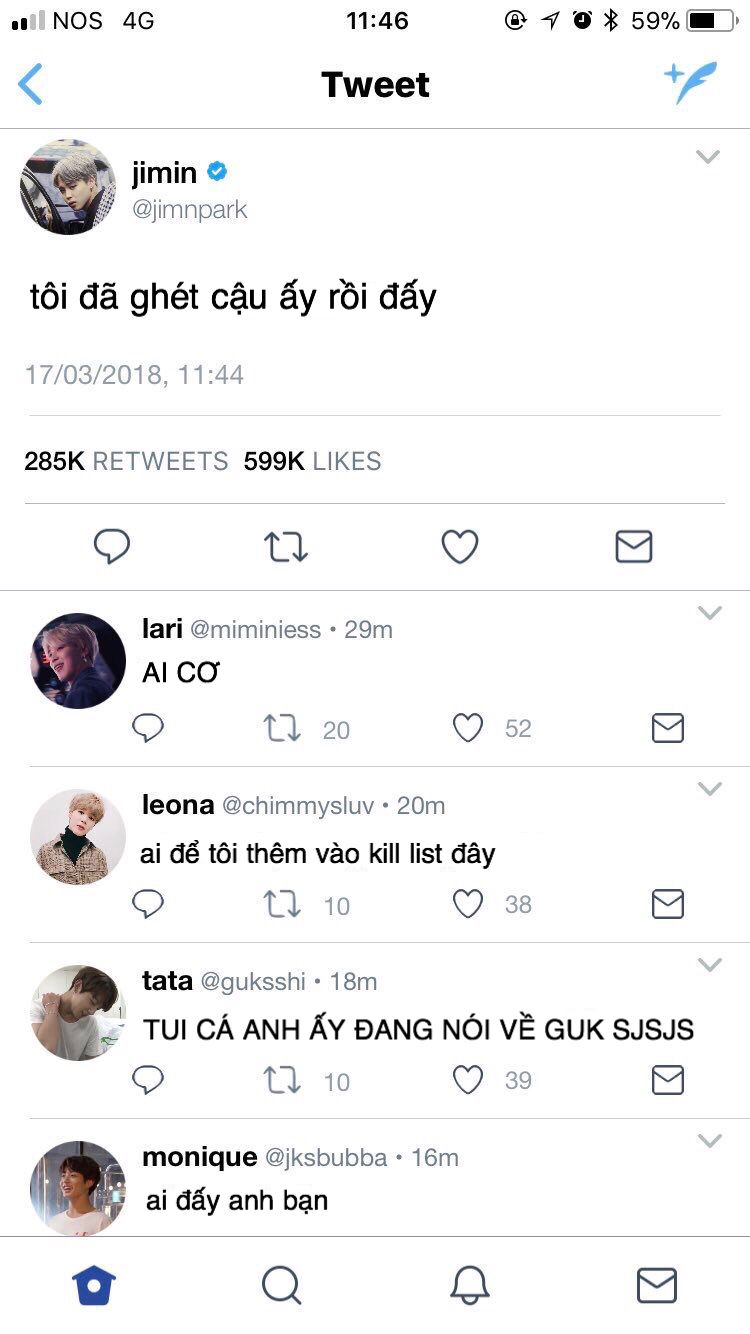The width and height of the screenshot is (750, 1334).
Task: Open the Search tab
Action: [281, 1285]
